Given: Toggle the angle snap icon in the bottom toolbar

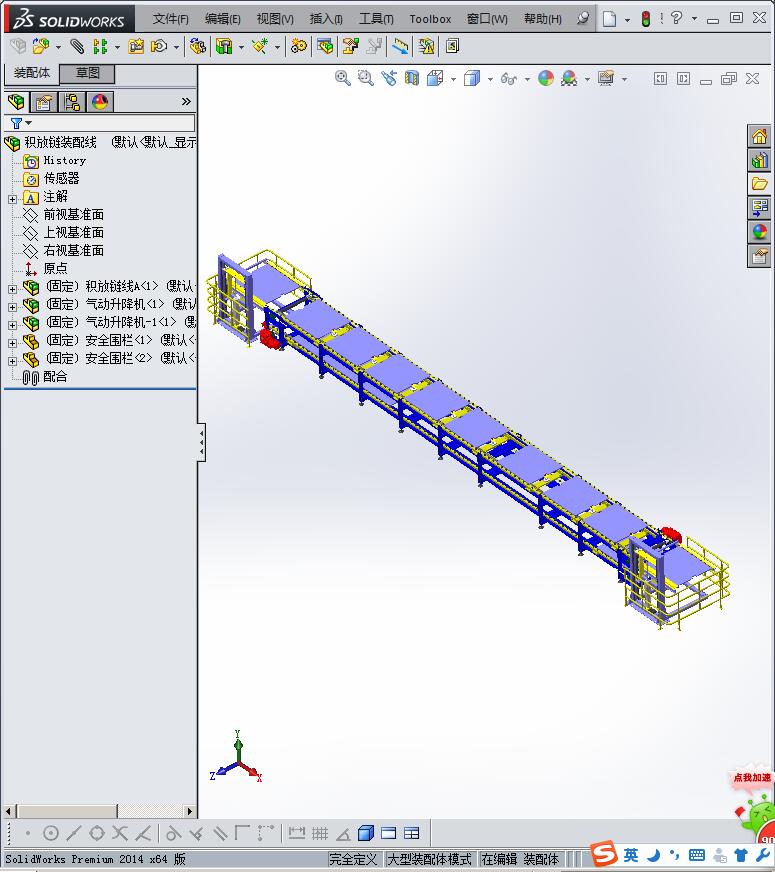Looking at the screenshot, I should (x=343, y=834).
